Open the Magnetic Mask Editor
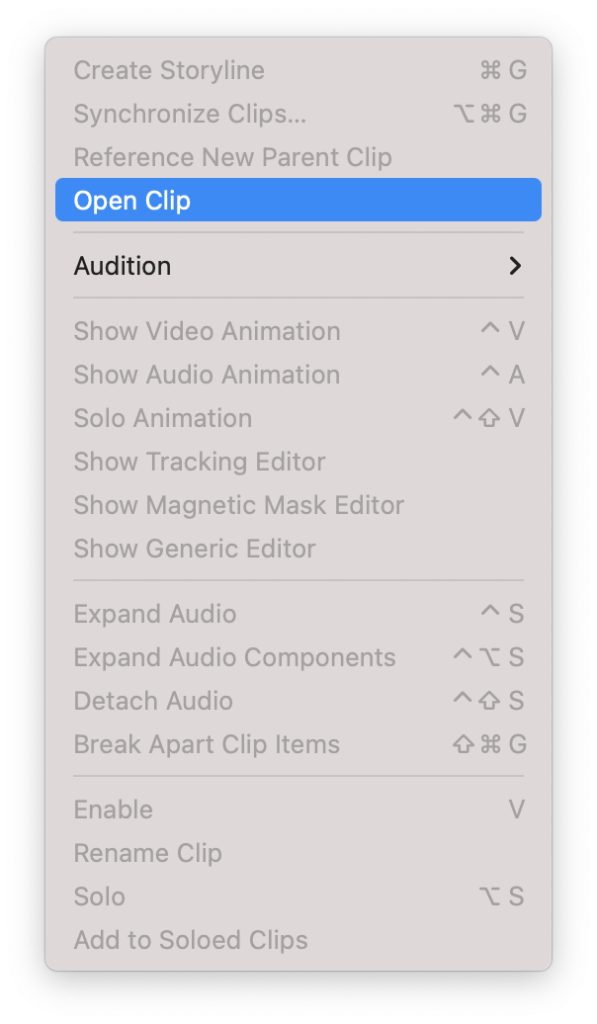Viewport: 597px width, 1024px height. (x=238, y=505)
